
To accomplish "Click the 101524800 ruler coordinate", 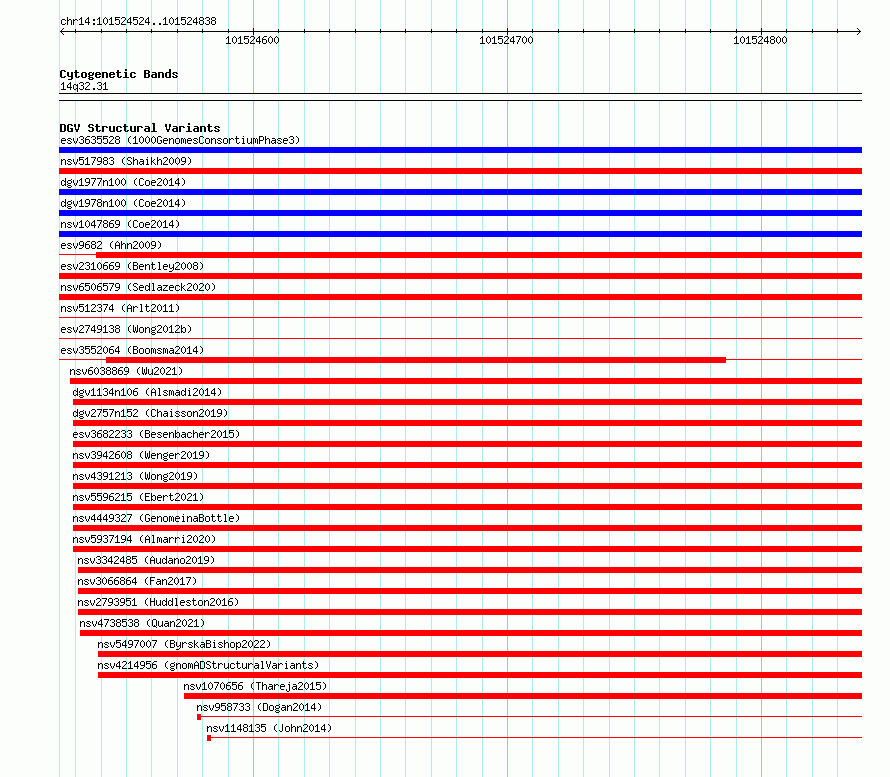I will click(x=760, y=40).
